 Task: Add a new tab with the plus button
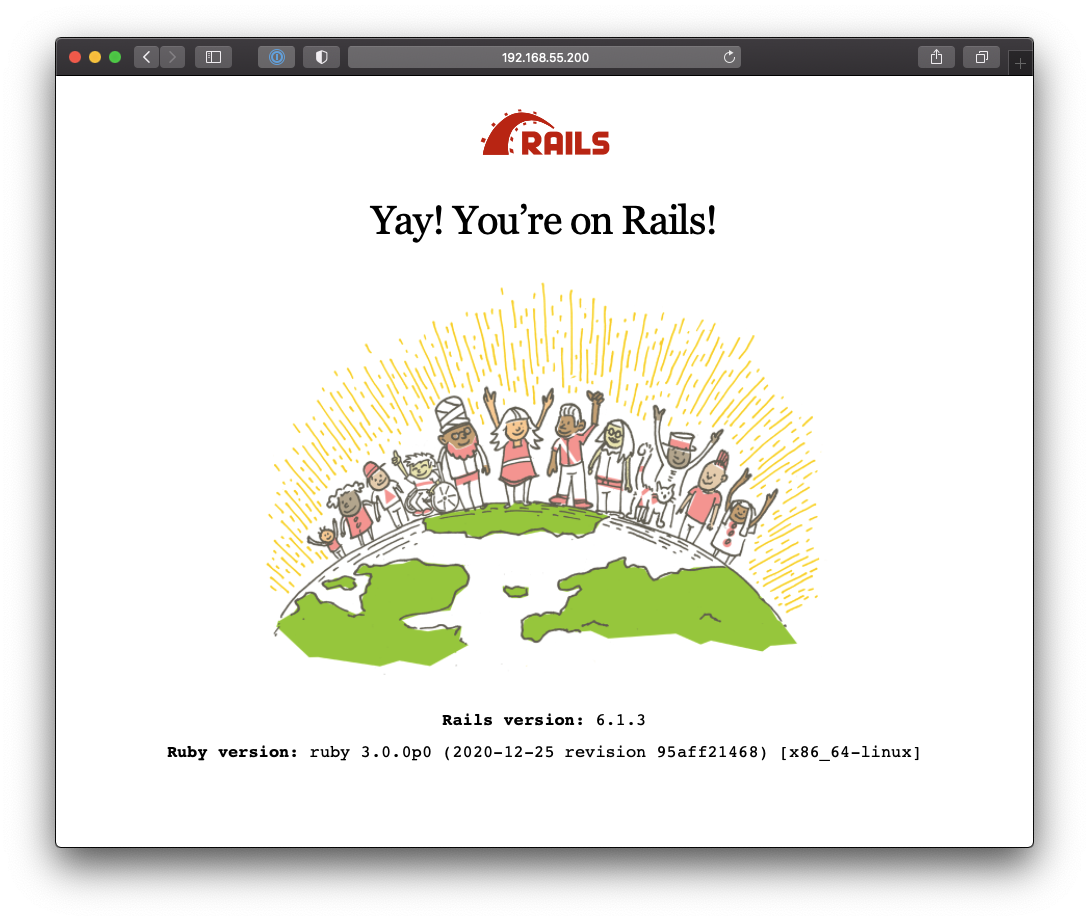click(1020, 63)
